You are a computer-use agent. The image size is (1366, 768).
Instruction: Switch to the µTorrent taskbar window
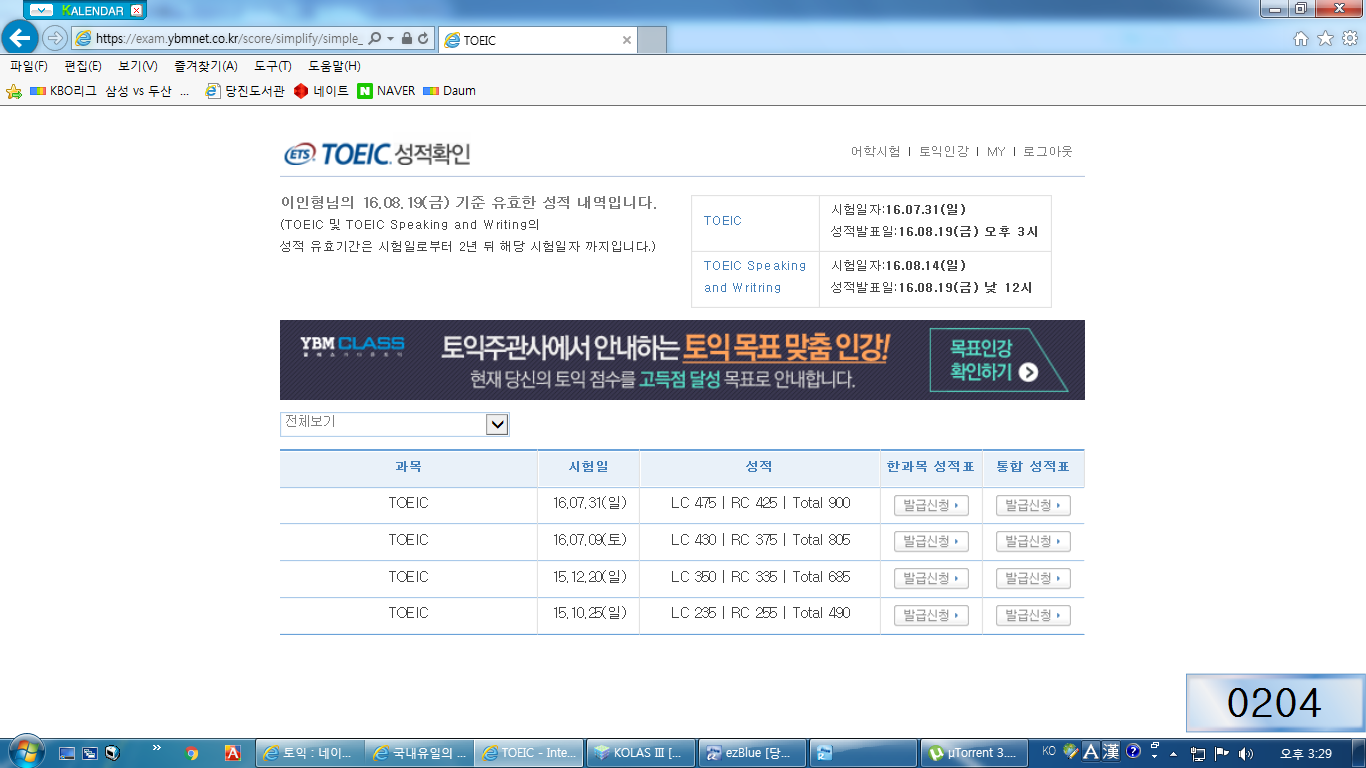[x=972, y=753]
